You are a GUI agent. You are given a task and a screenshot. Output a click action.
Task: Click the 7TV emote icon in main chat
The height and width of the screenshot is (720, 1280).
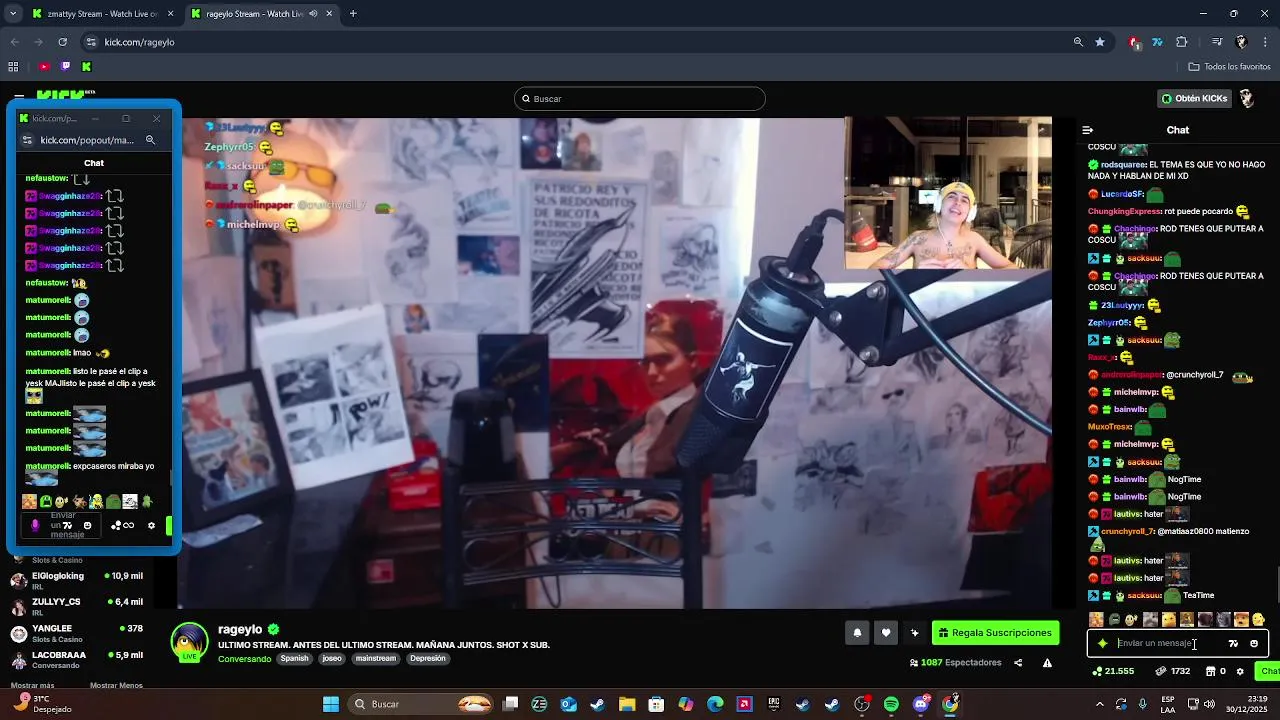[1233, 643]
